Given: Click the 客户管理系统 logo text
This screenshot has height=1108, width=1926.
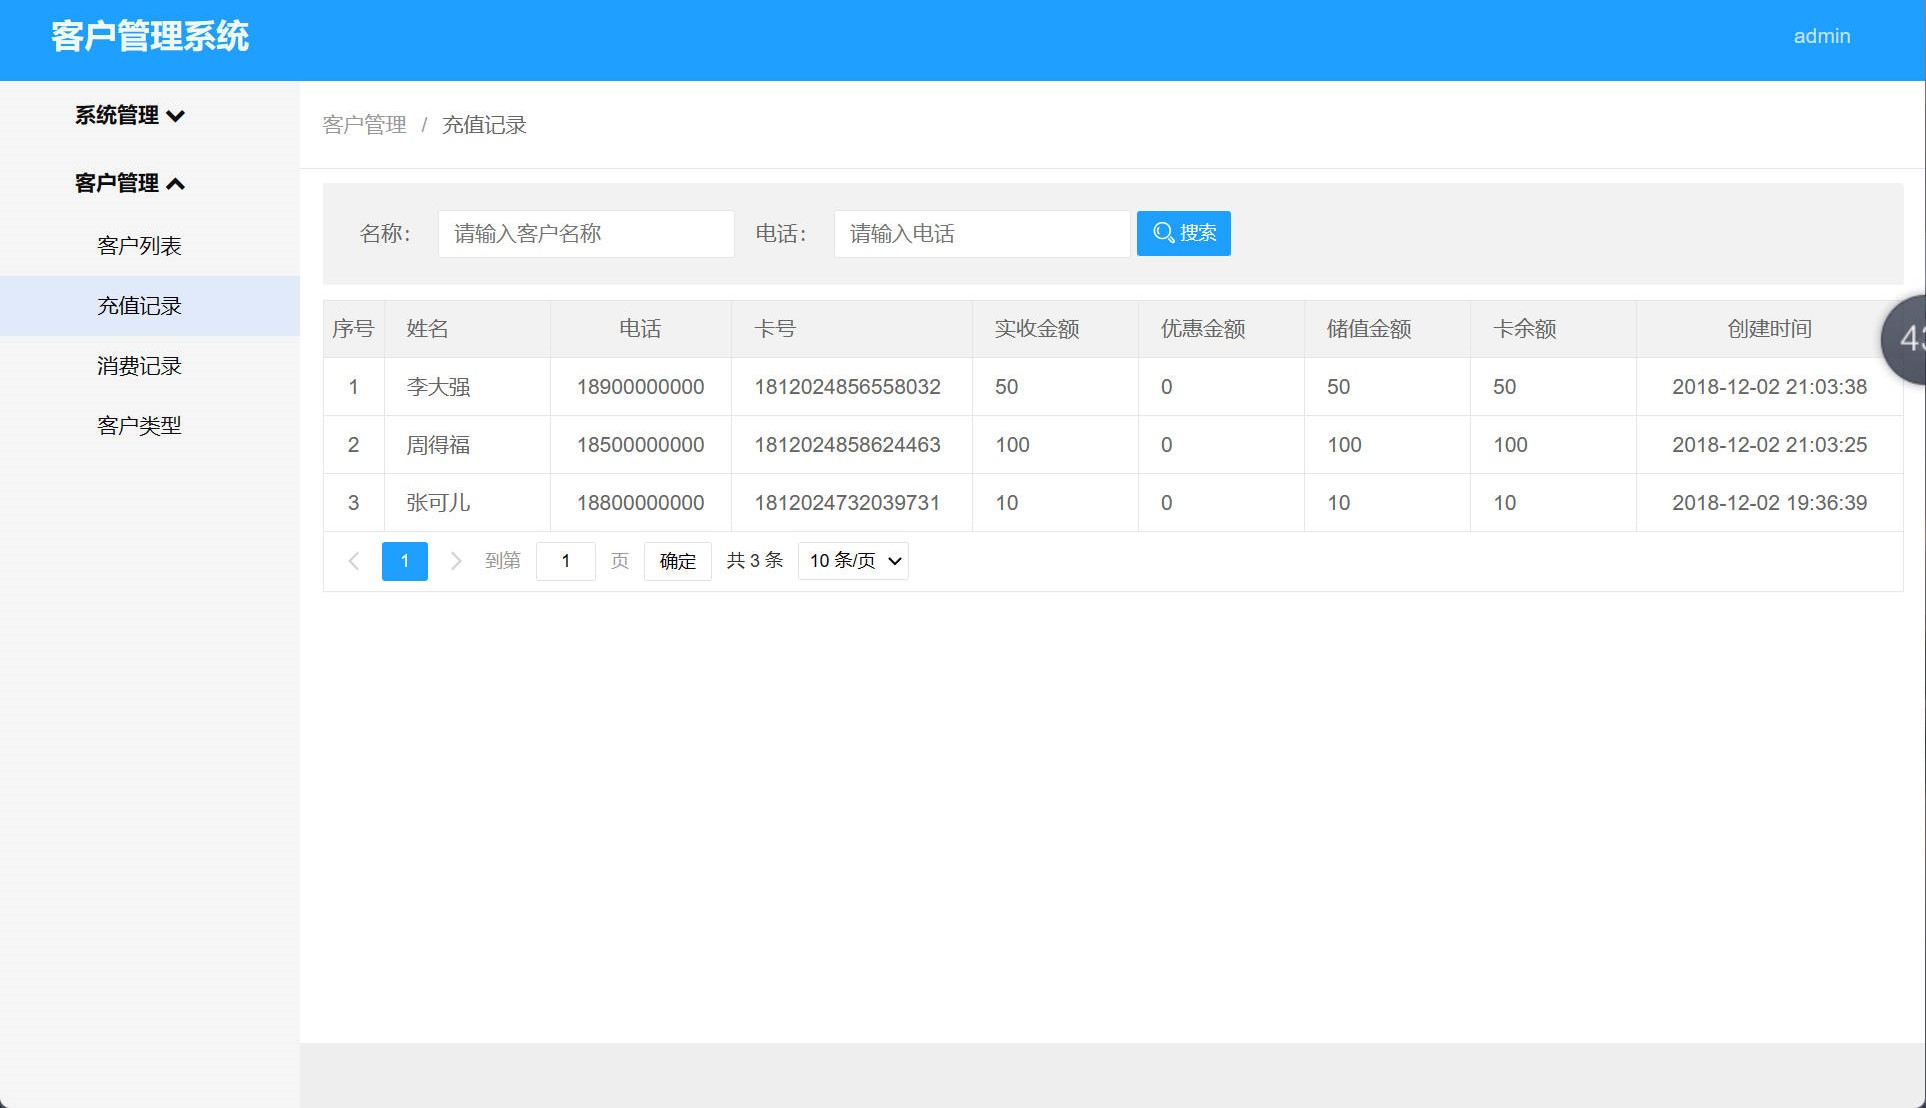Looking at the screenshot, I should click(x=148, y=36).
